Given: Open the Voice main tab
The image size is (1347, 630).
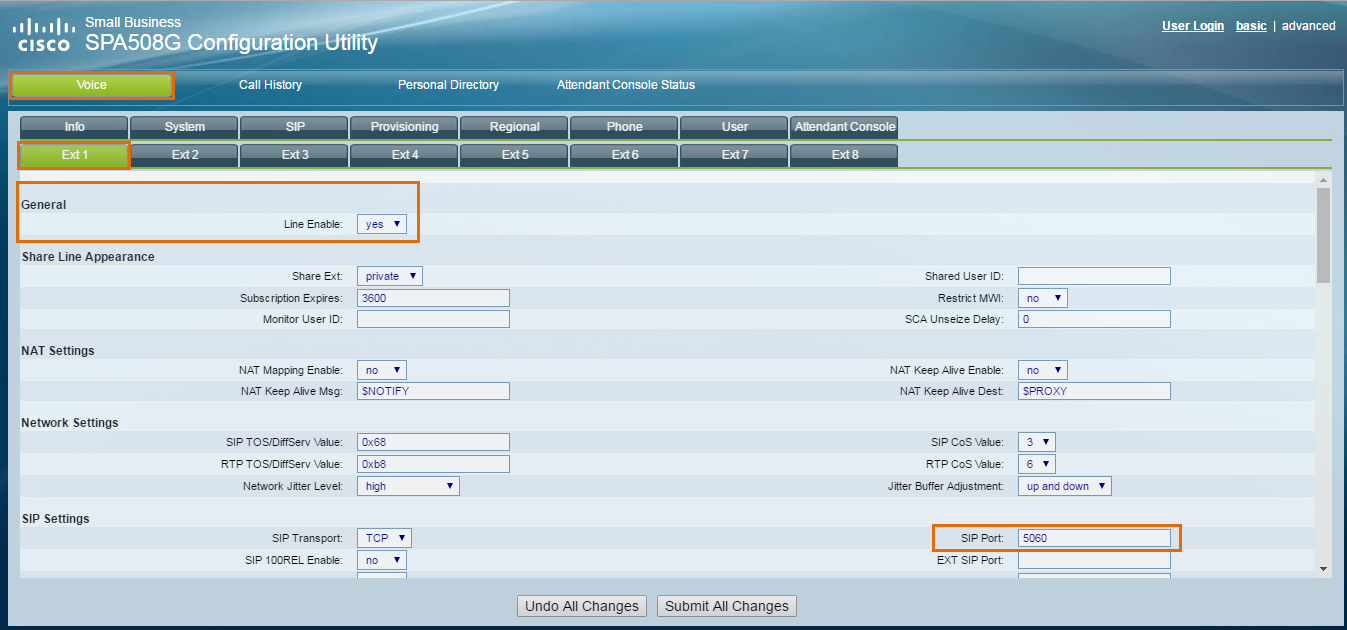Looking at the screenshot, I should point(92,85).
